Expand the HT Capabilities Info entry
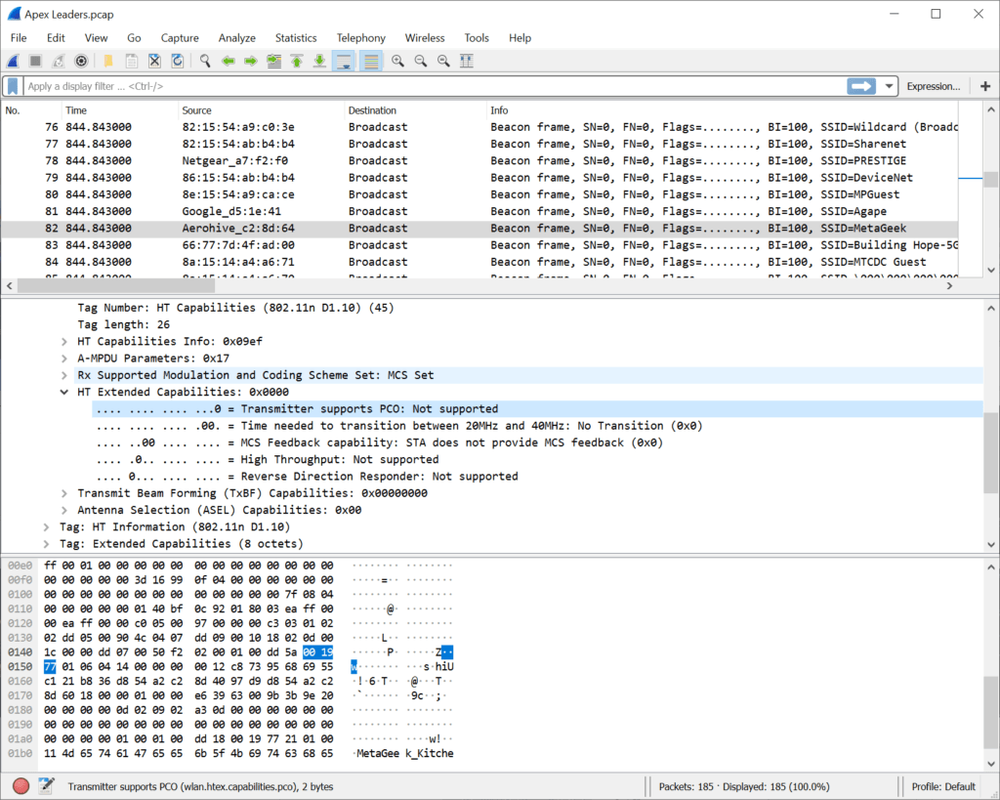Viewport: 1000px width, 800px height. point(64,341)
